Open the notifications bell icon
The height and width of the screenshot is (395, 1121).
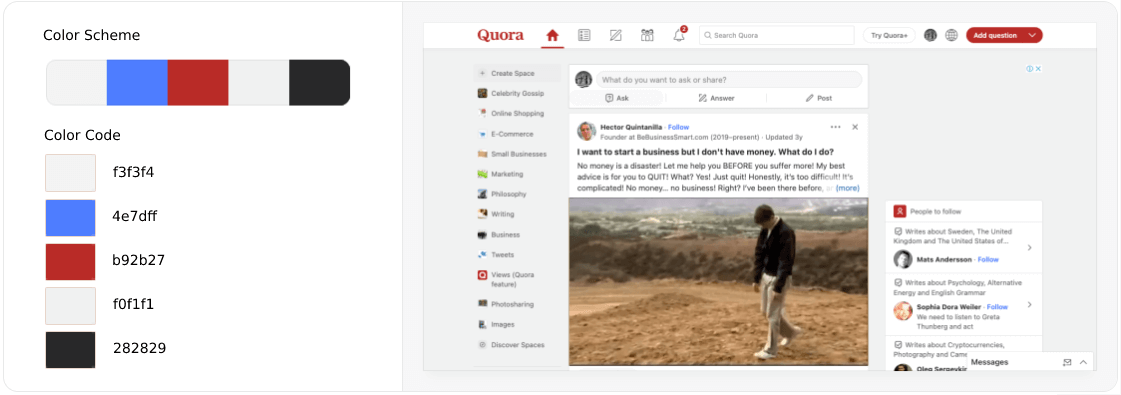[679, 35]
